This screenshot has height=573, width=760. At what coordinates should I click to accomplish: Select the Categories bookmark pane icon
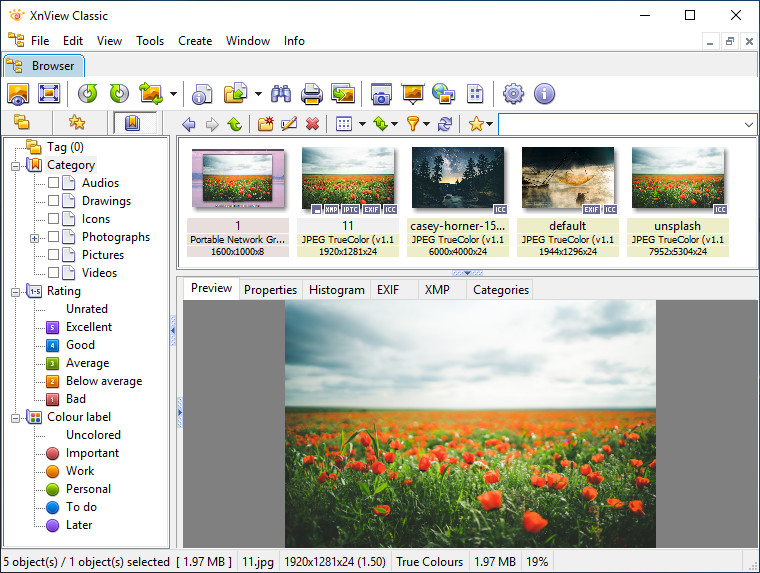(132, 123)
